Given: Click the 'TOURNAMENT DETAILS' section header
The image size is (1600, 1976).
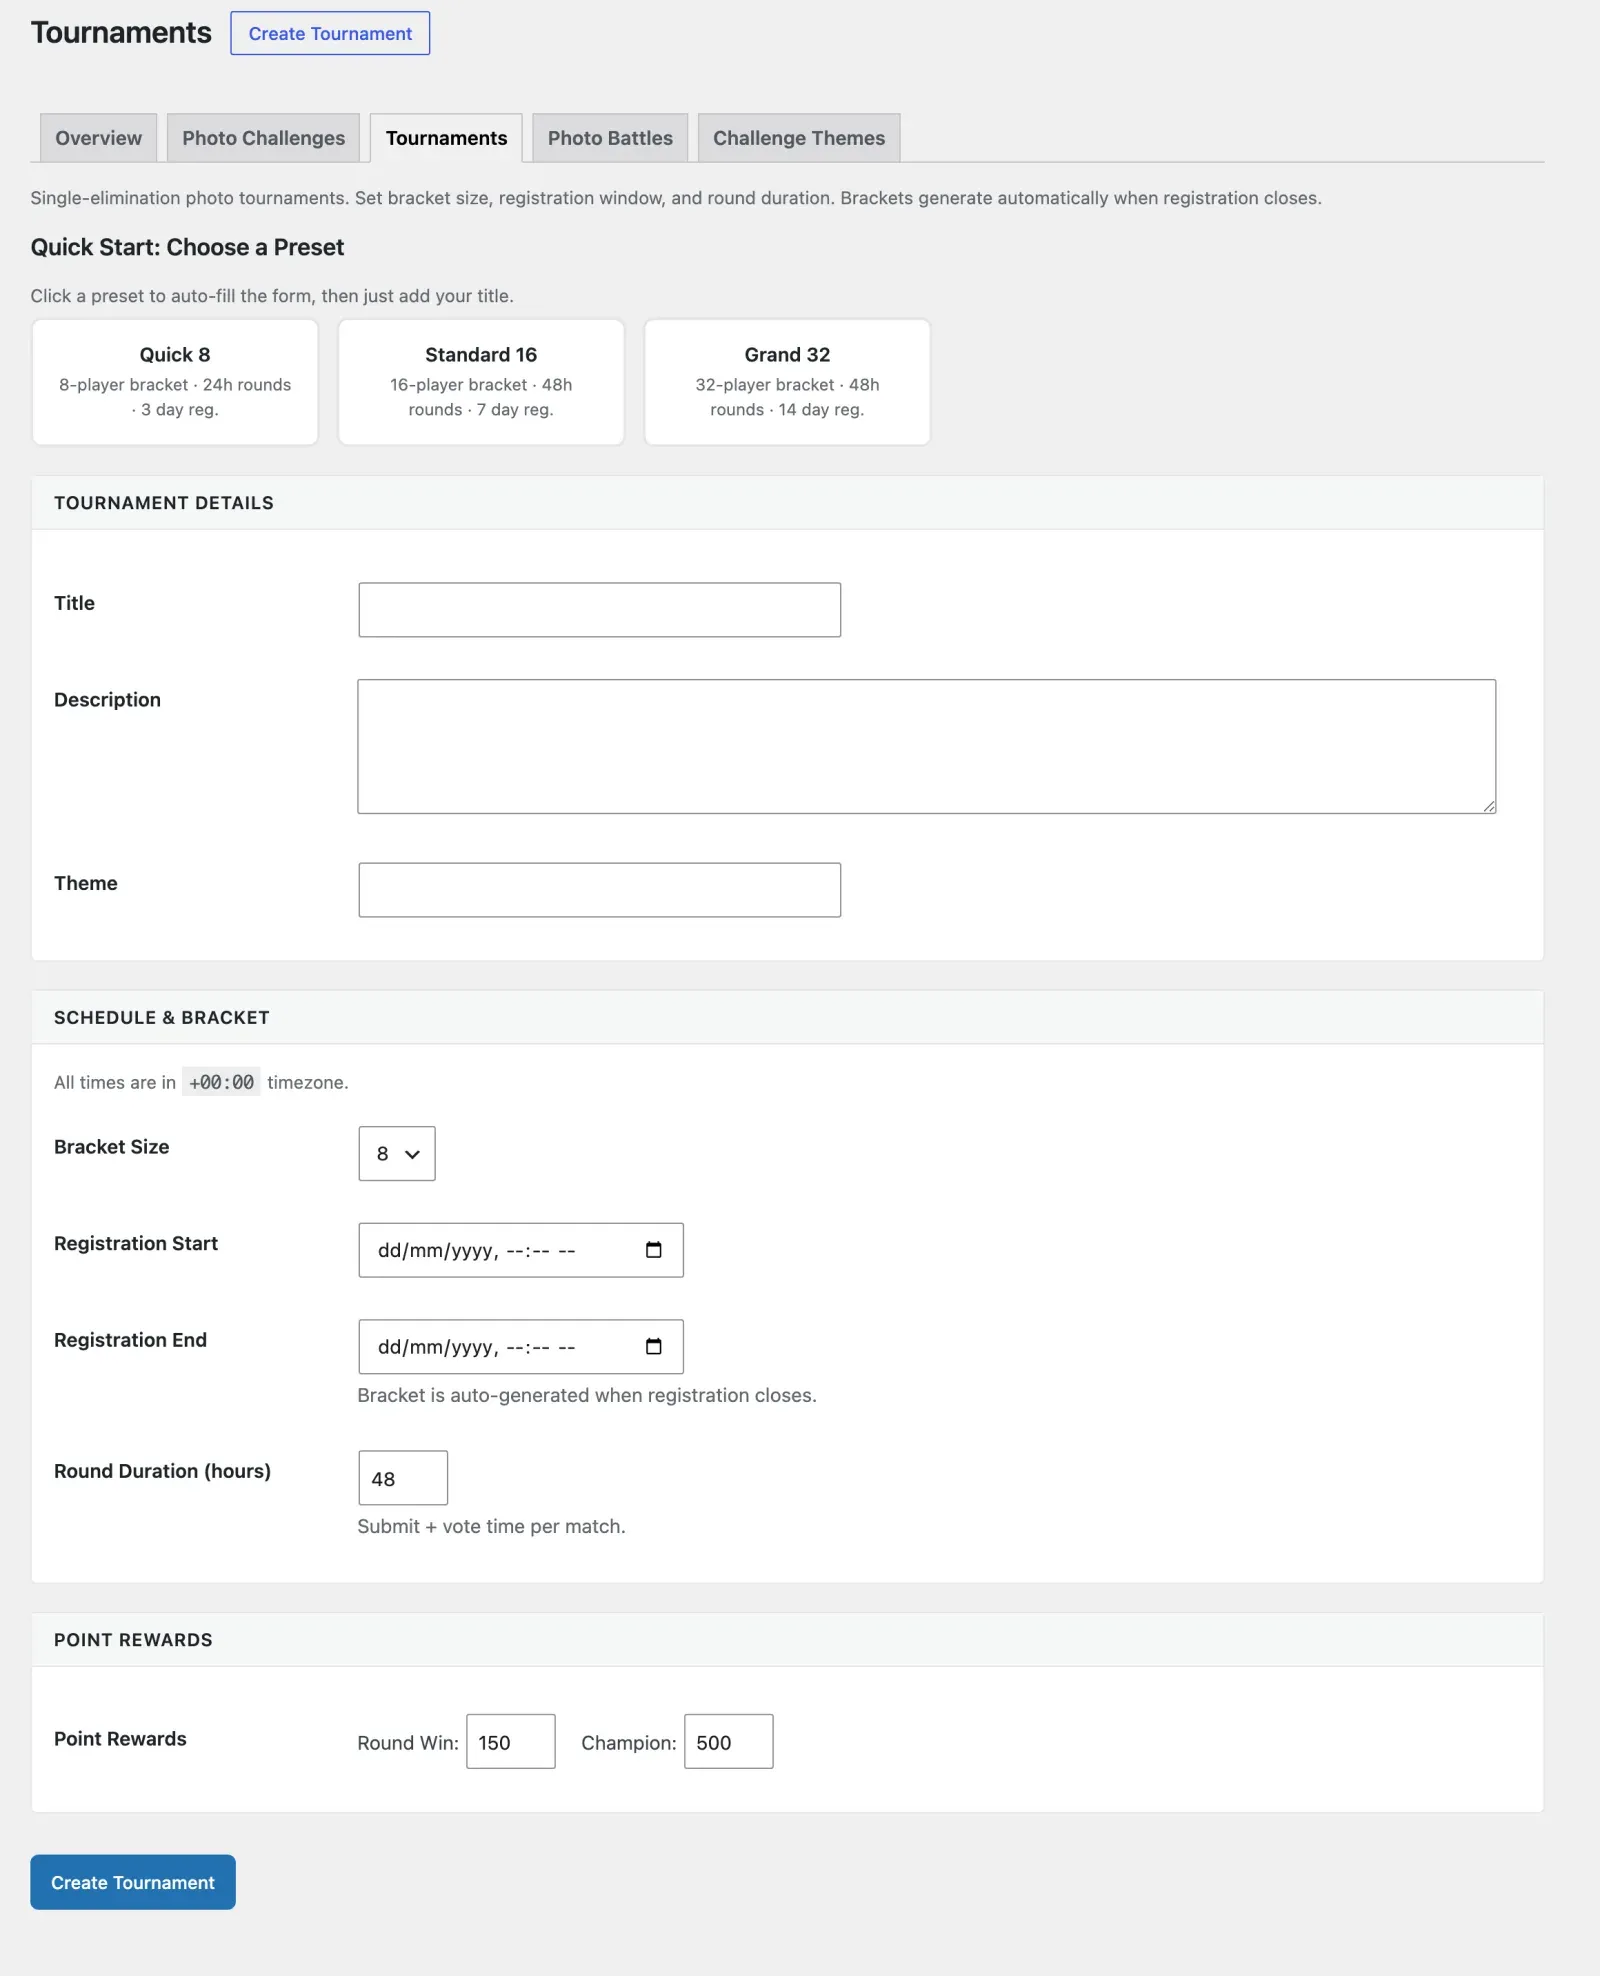Looking at the screenshot, I should 164,503.
